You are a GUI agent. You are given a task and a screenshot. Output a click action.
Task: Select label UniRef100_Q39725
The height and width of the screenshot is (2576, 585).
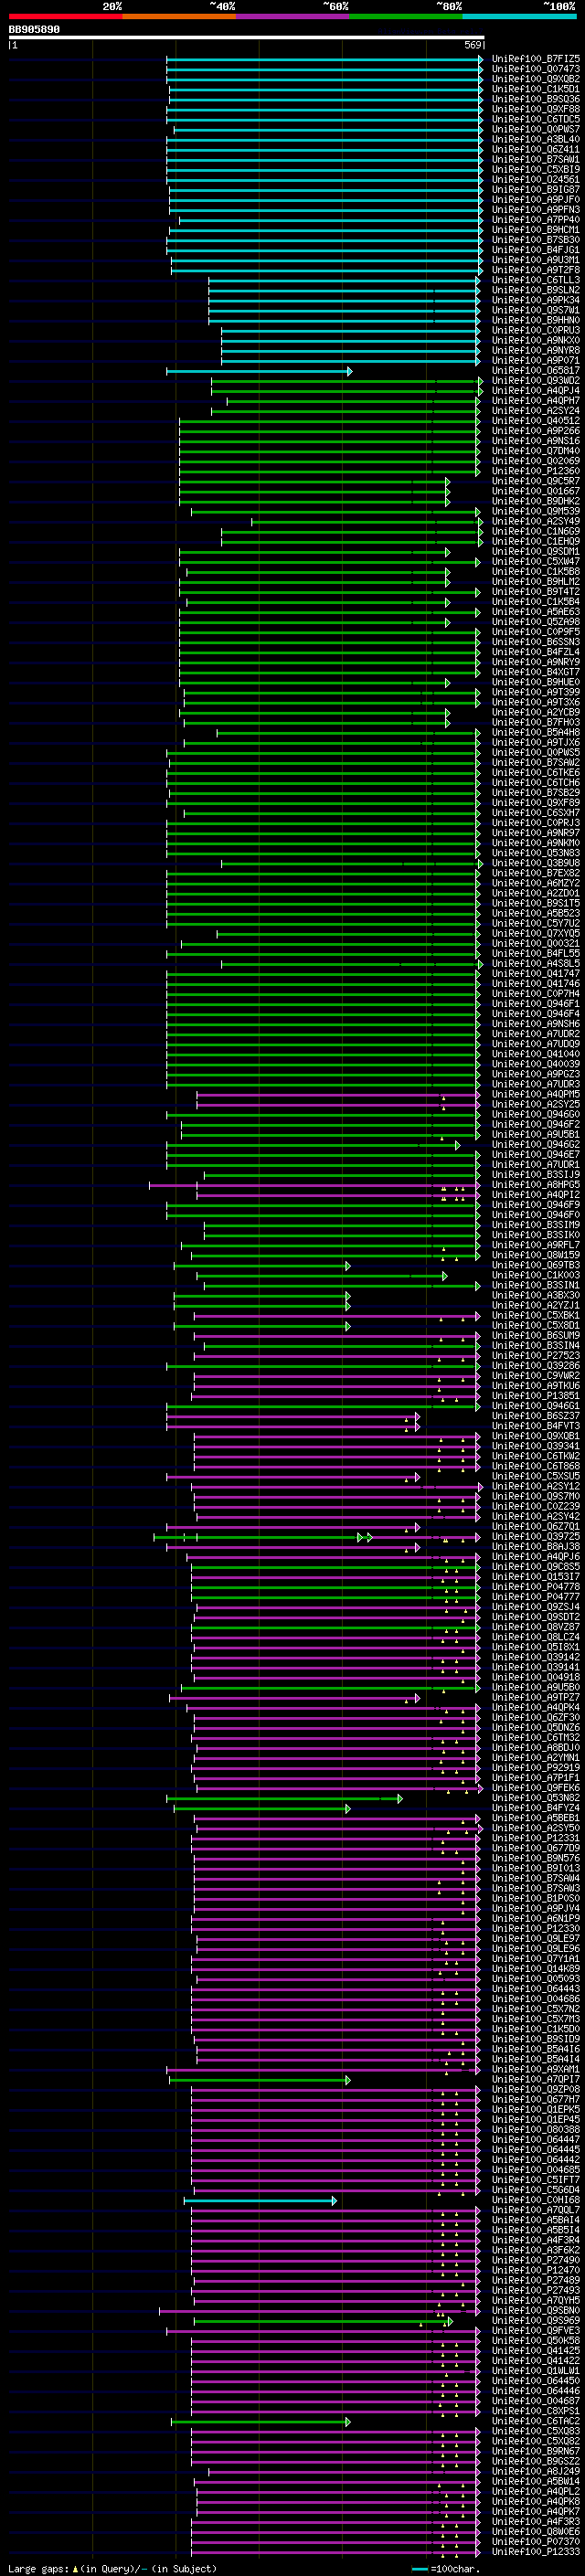(x=536, y=1536)
